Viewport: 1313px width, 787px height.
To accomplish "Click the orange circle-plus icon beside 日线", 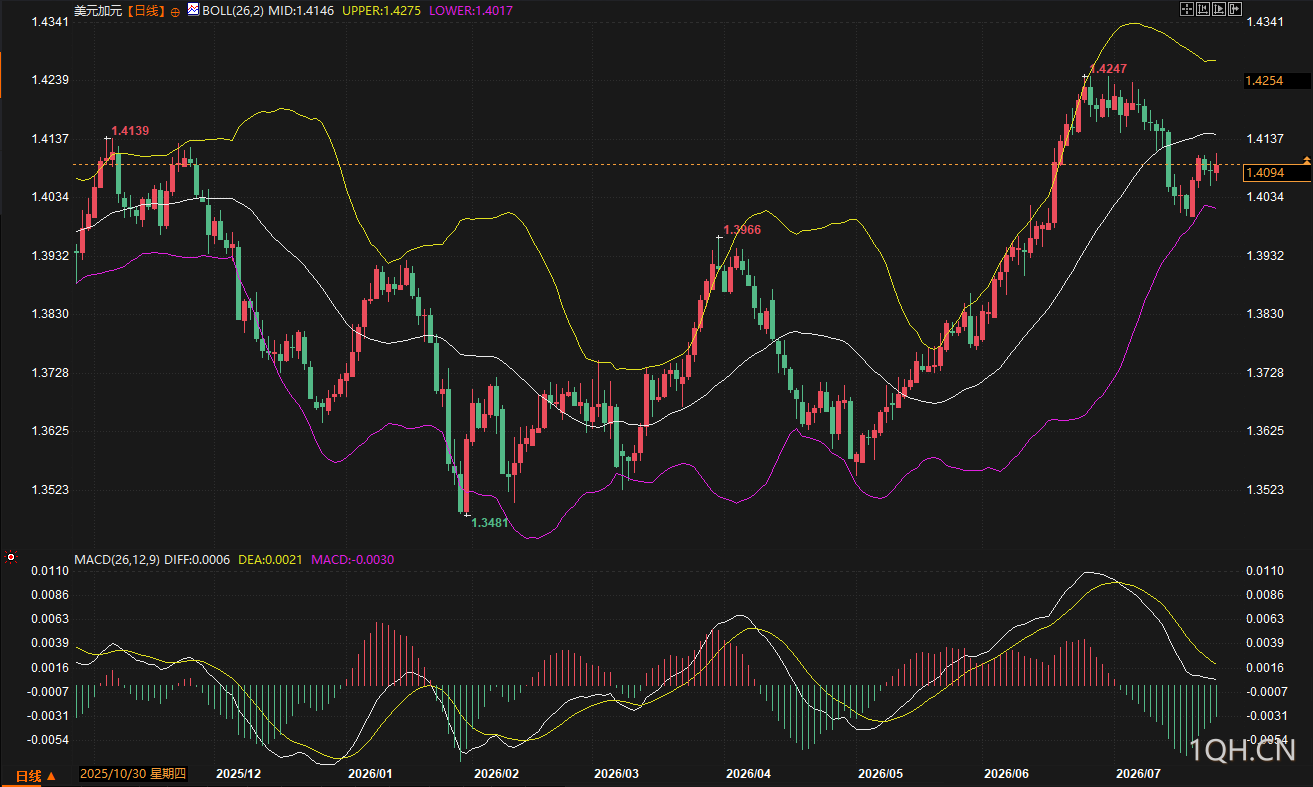I will click(x=176, y=11).
